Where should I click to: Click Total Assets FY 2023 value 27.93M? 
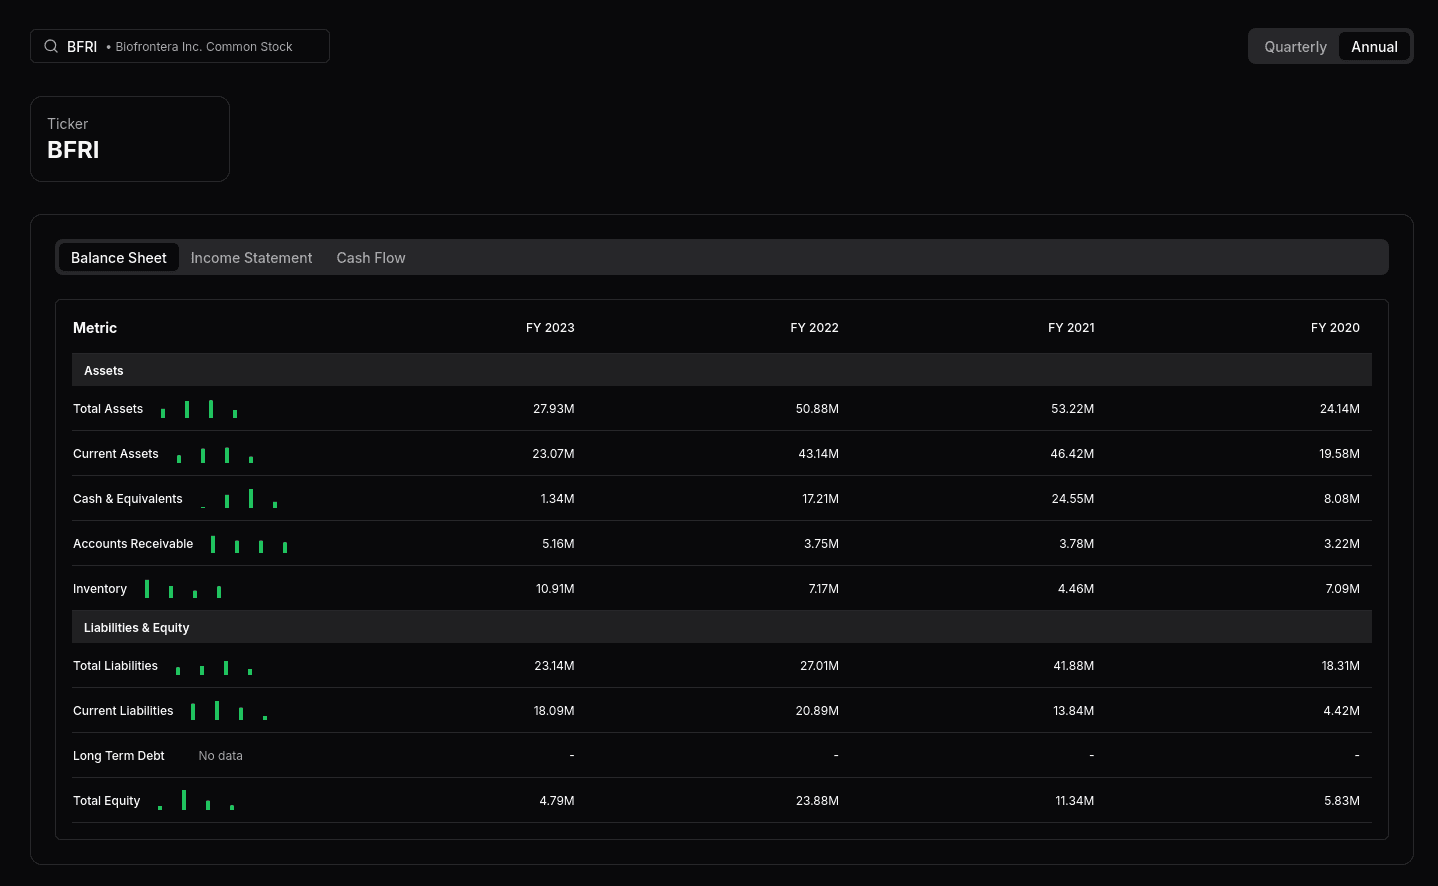click(x=554, y=409)
